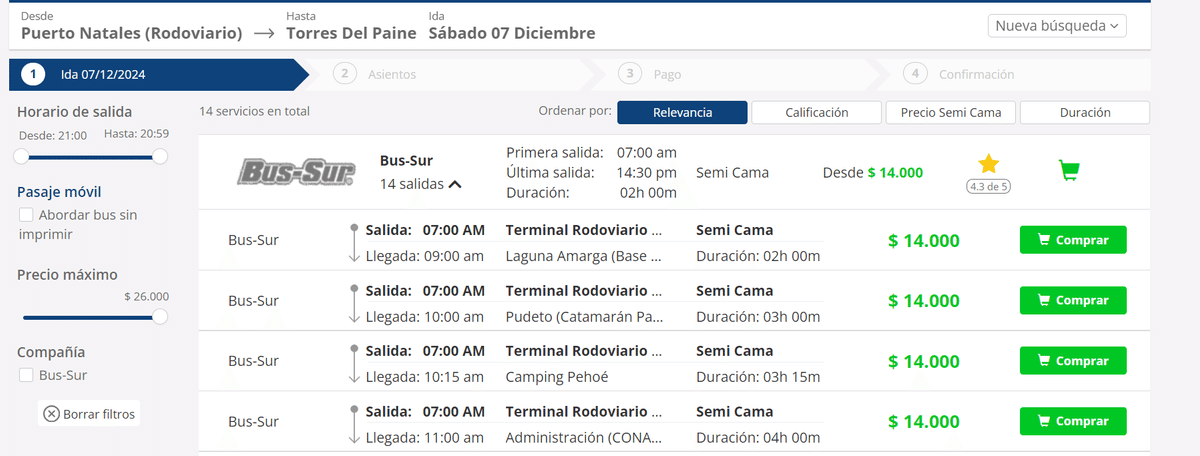This screenshot has width=1200, height=456.
Task: Click the 4.3 de 5 rating badge
Action: pyautogui.click(x=989, y=186)
